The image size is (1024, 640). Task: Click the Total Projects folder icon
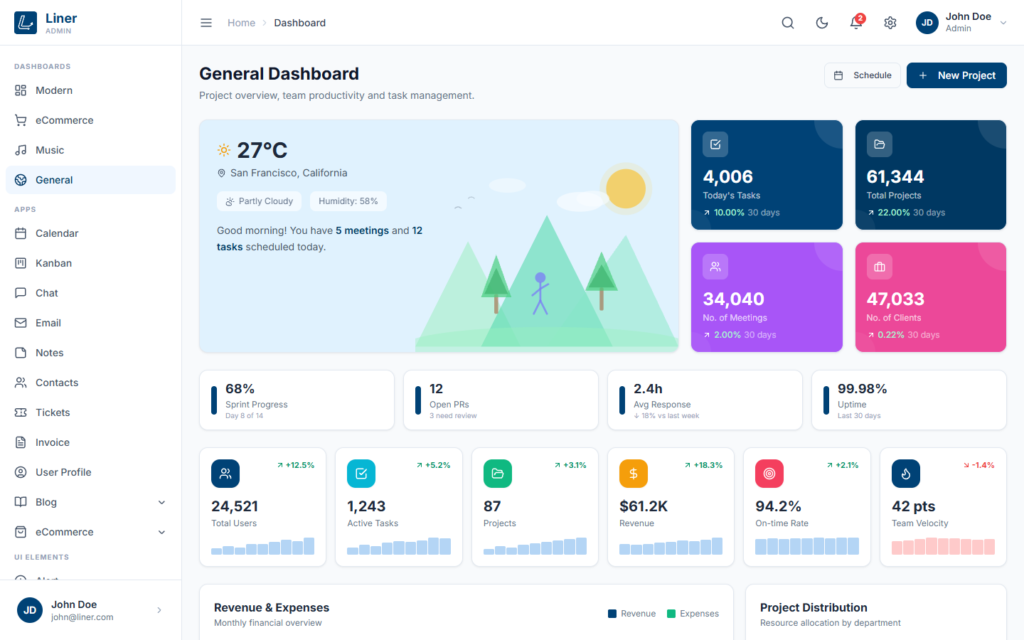[879, 144]
